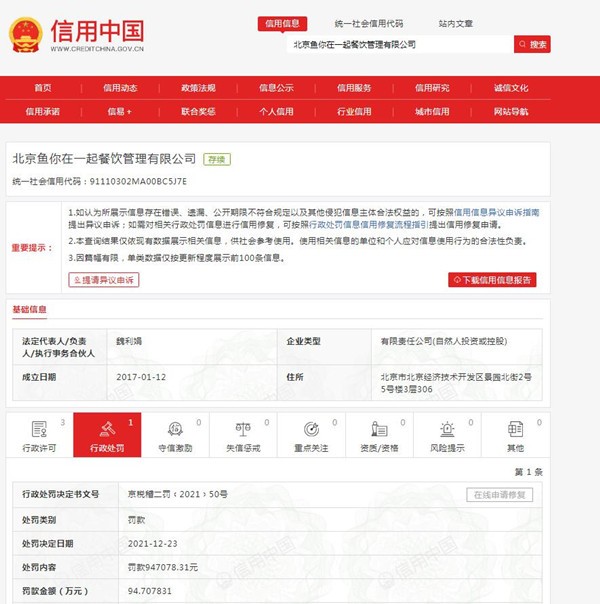Screen dimensions: 600x604
Task: Select the 基础信息 section tab
Action: [x=29, y=309]
